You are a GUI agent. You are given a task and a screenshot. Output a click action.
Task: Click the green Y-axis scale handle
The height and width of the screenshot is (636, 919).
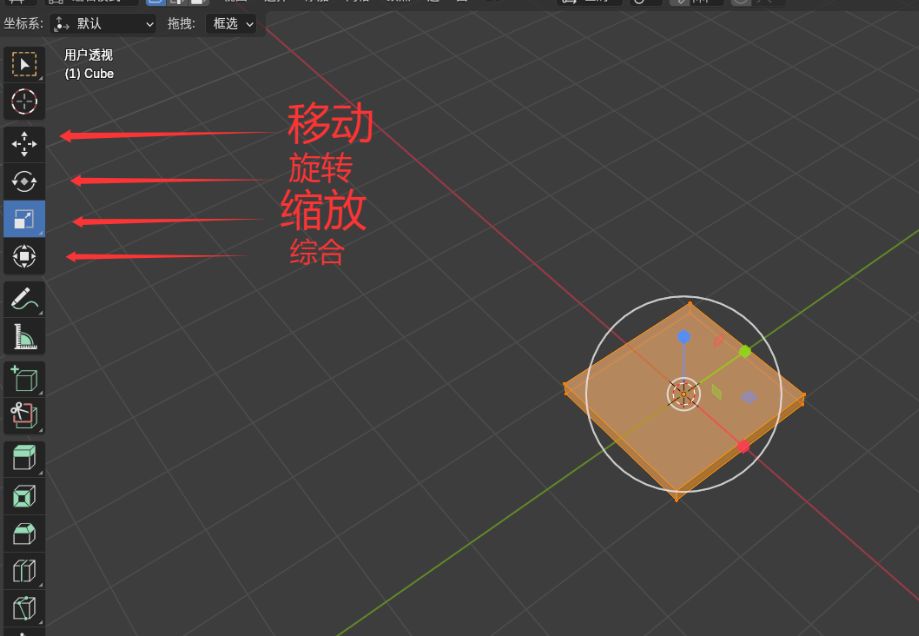click(745, 352)
